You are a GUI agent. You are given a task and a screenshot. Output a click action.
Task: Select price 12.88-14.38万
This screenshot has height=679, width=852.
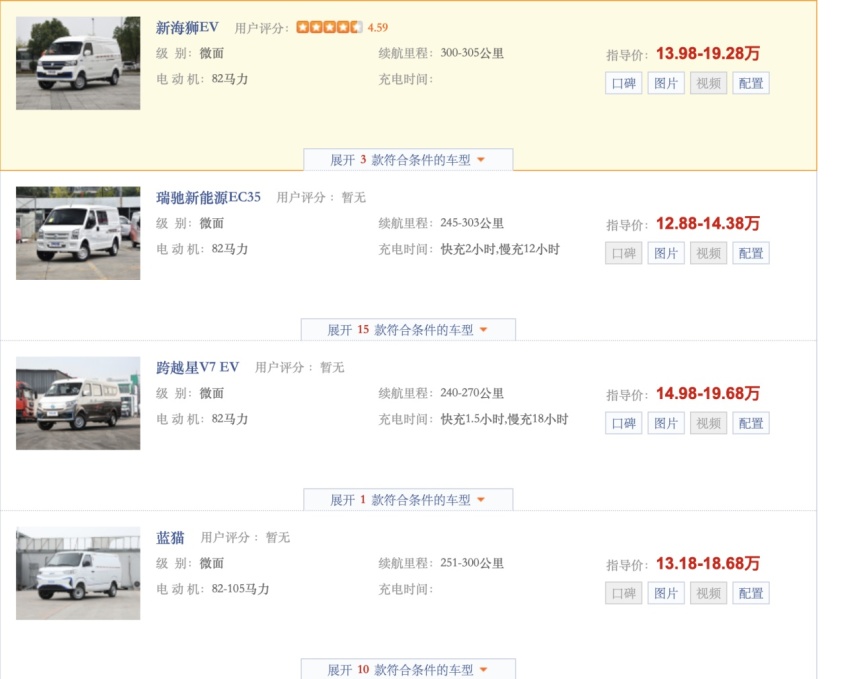(707, 223)
